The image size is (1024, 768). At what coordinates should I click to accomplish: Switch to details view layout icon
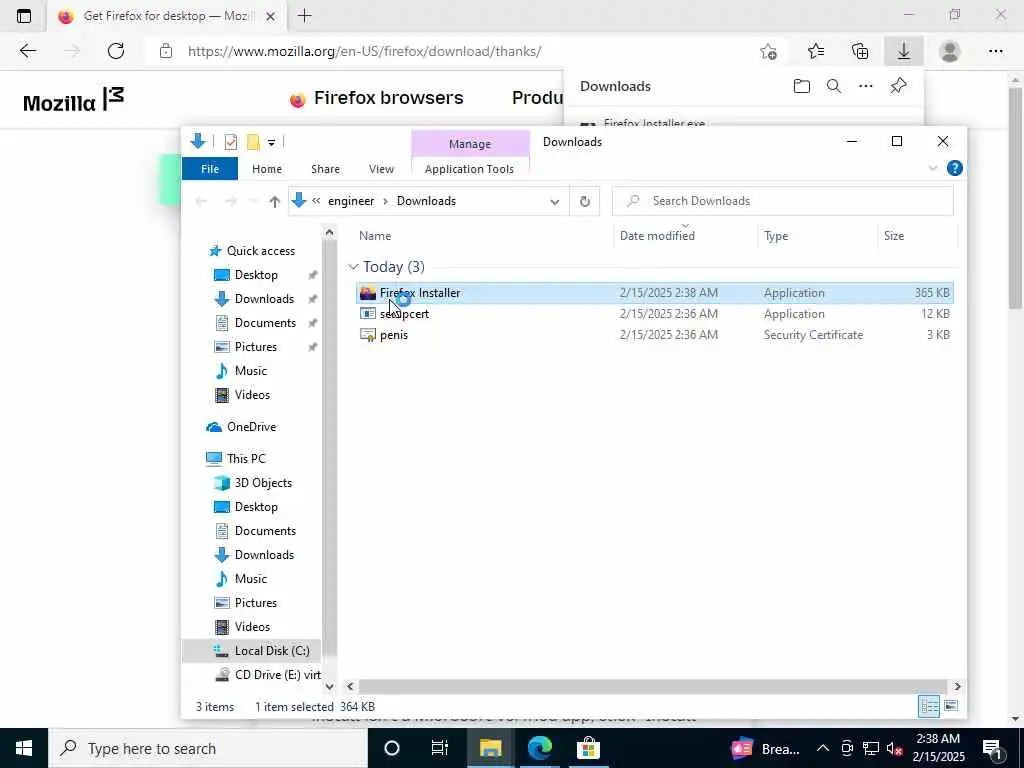point(929,706)
